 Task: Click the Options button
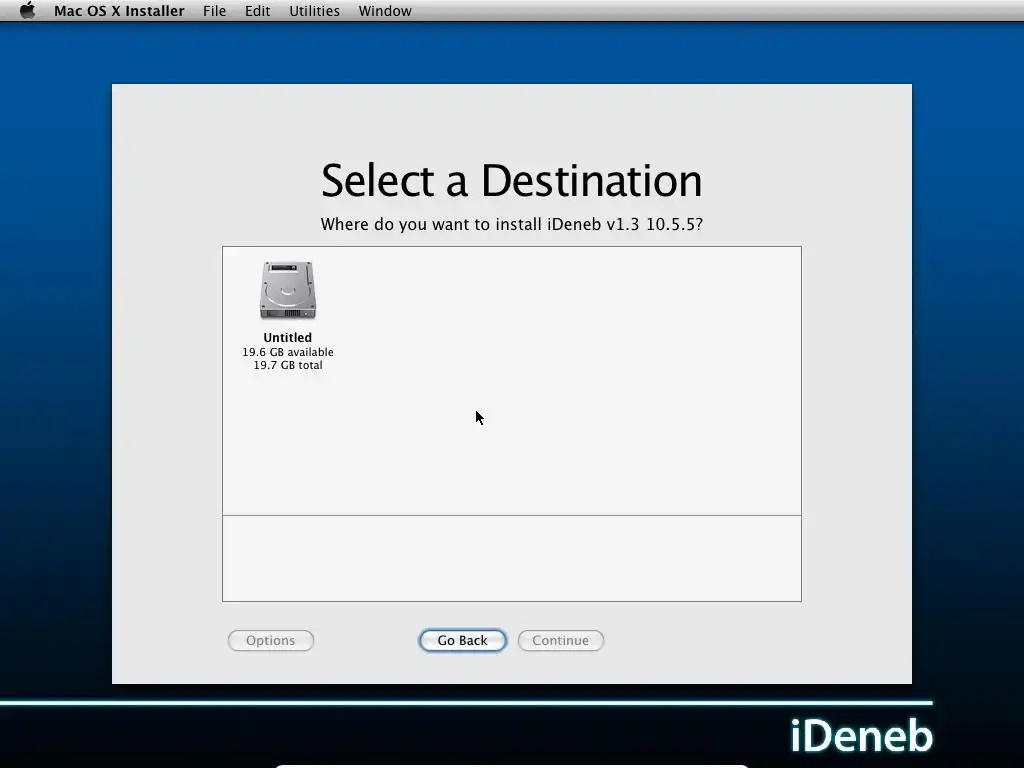[x=270, y=641]
